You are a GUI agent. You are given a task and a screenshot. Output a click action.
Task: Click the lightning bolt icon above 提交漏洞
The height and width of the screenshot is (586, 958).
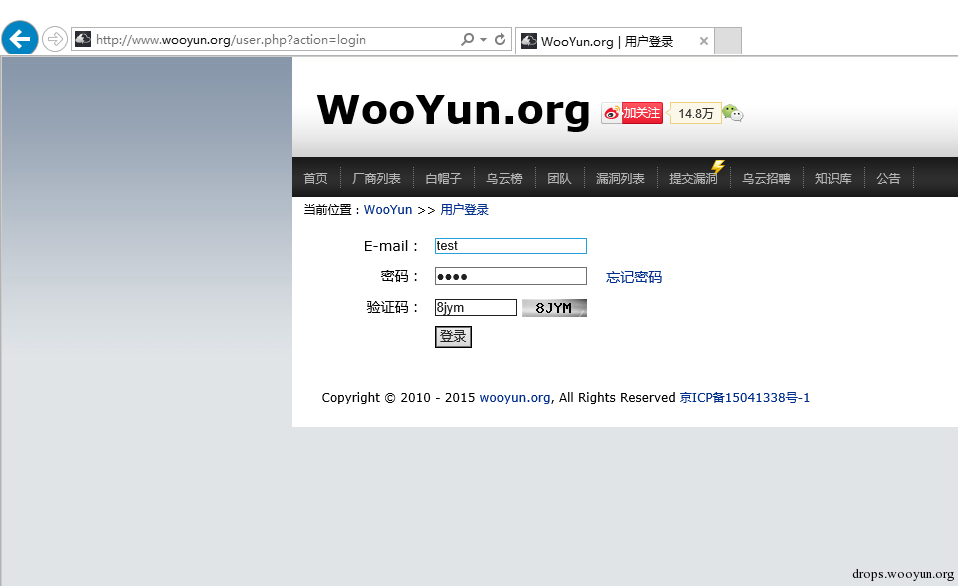coord(718,166)
